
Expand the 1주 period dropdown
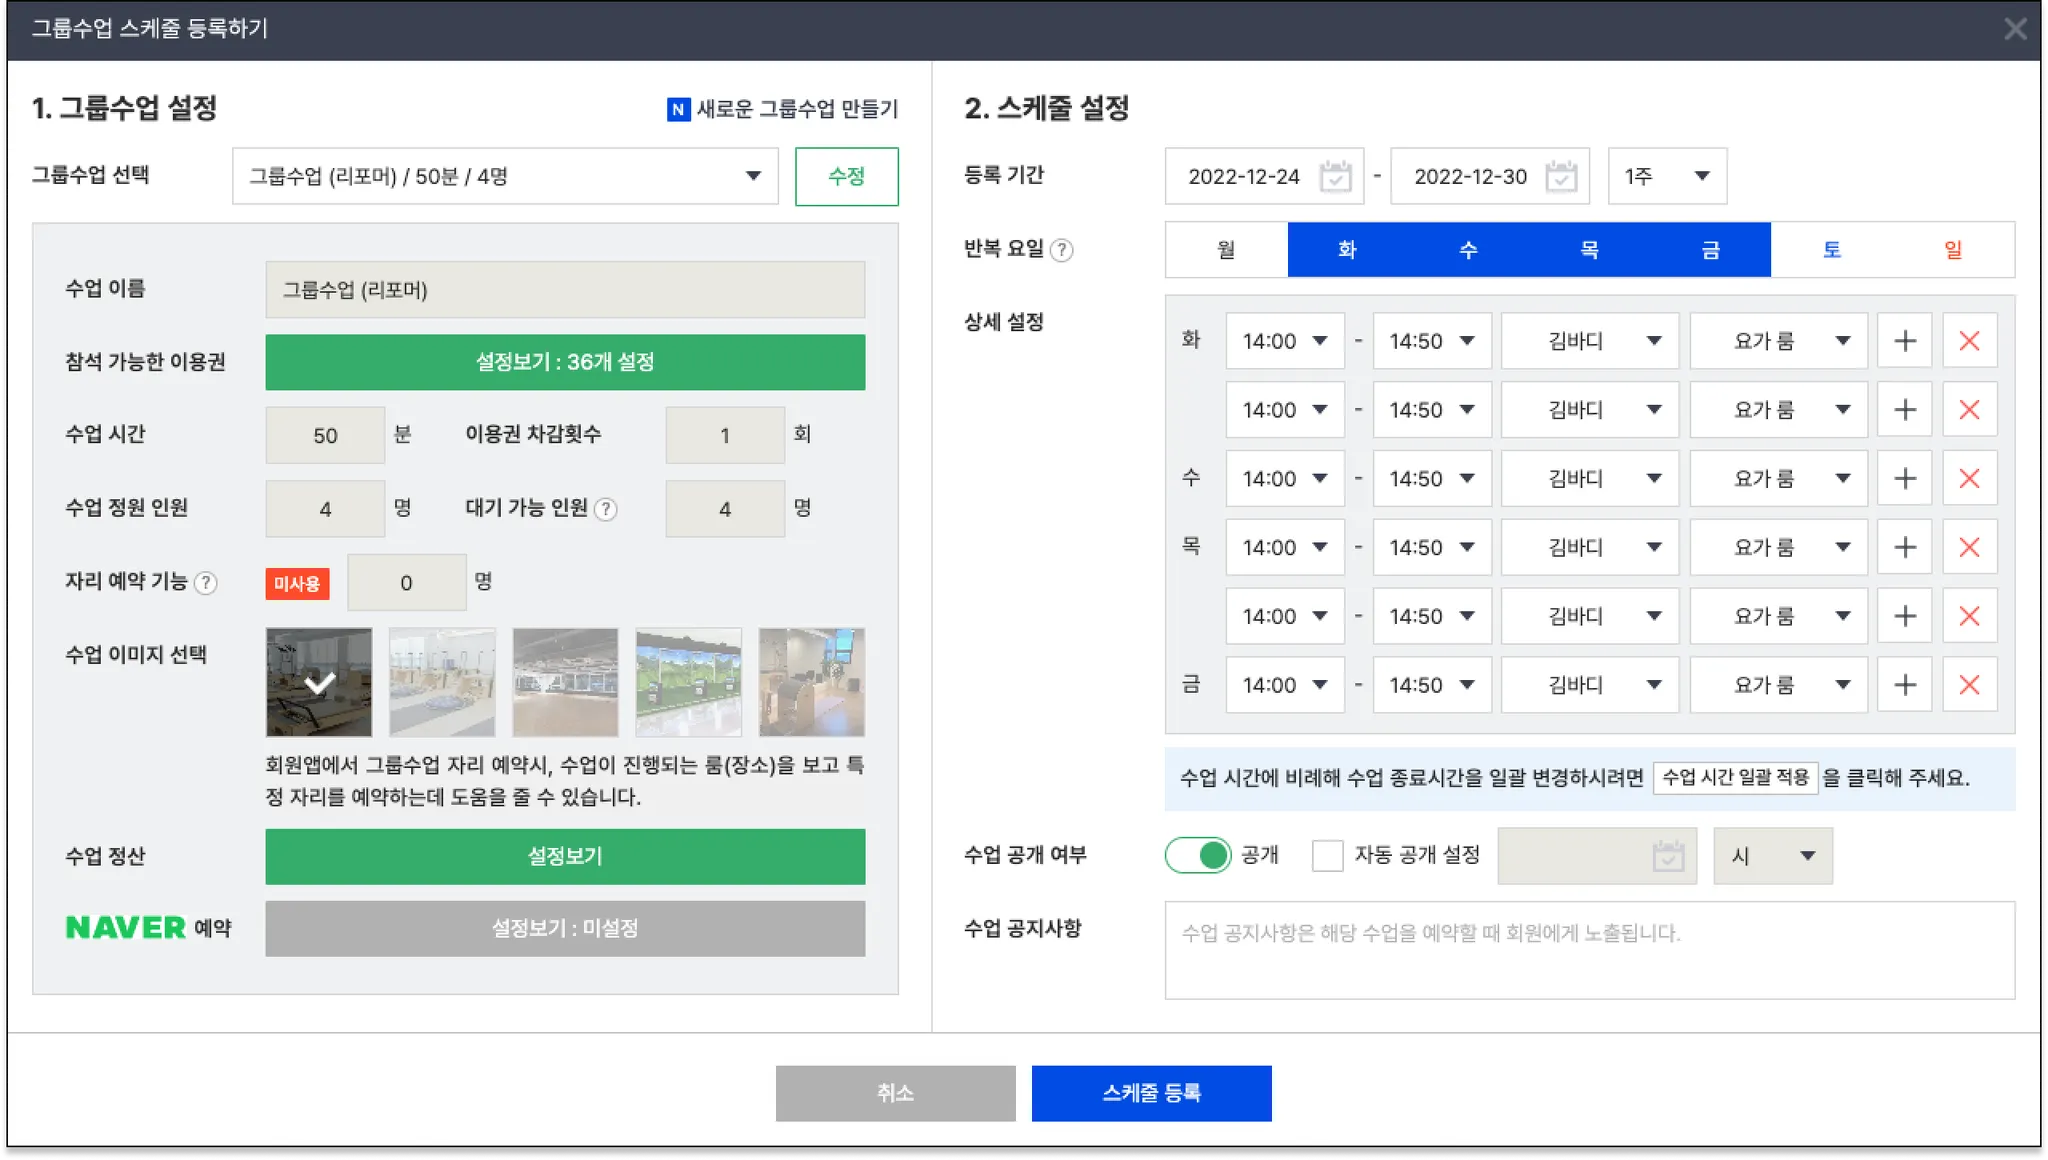[1666, 176]
